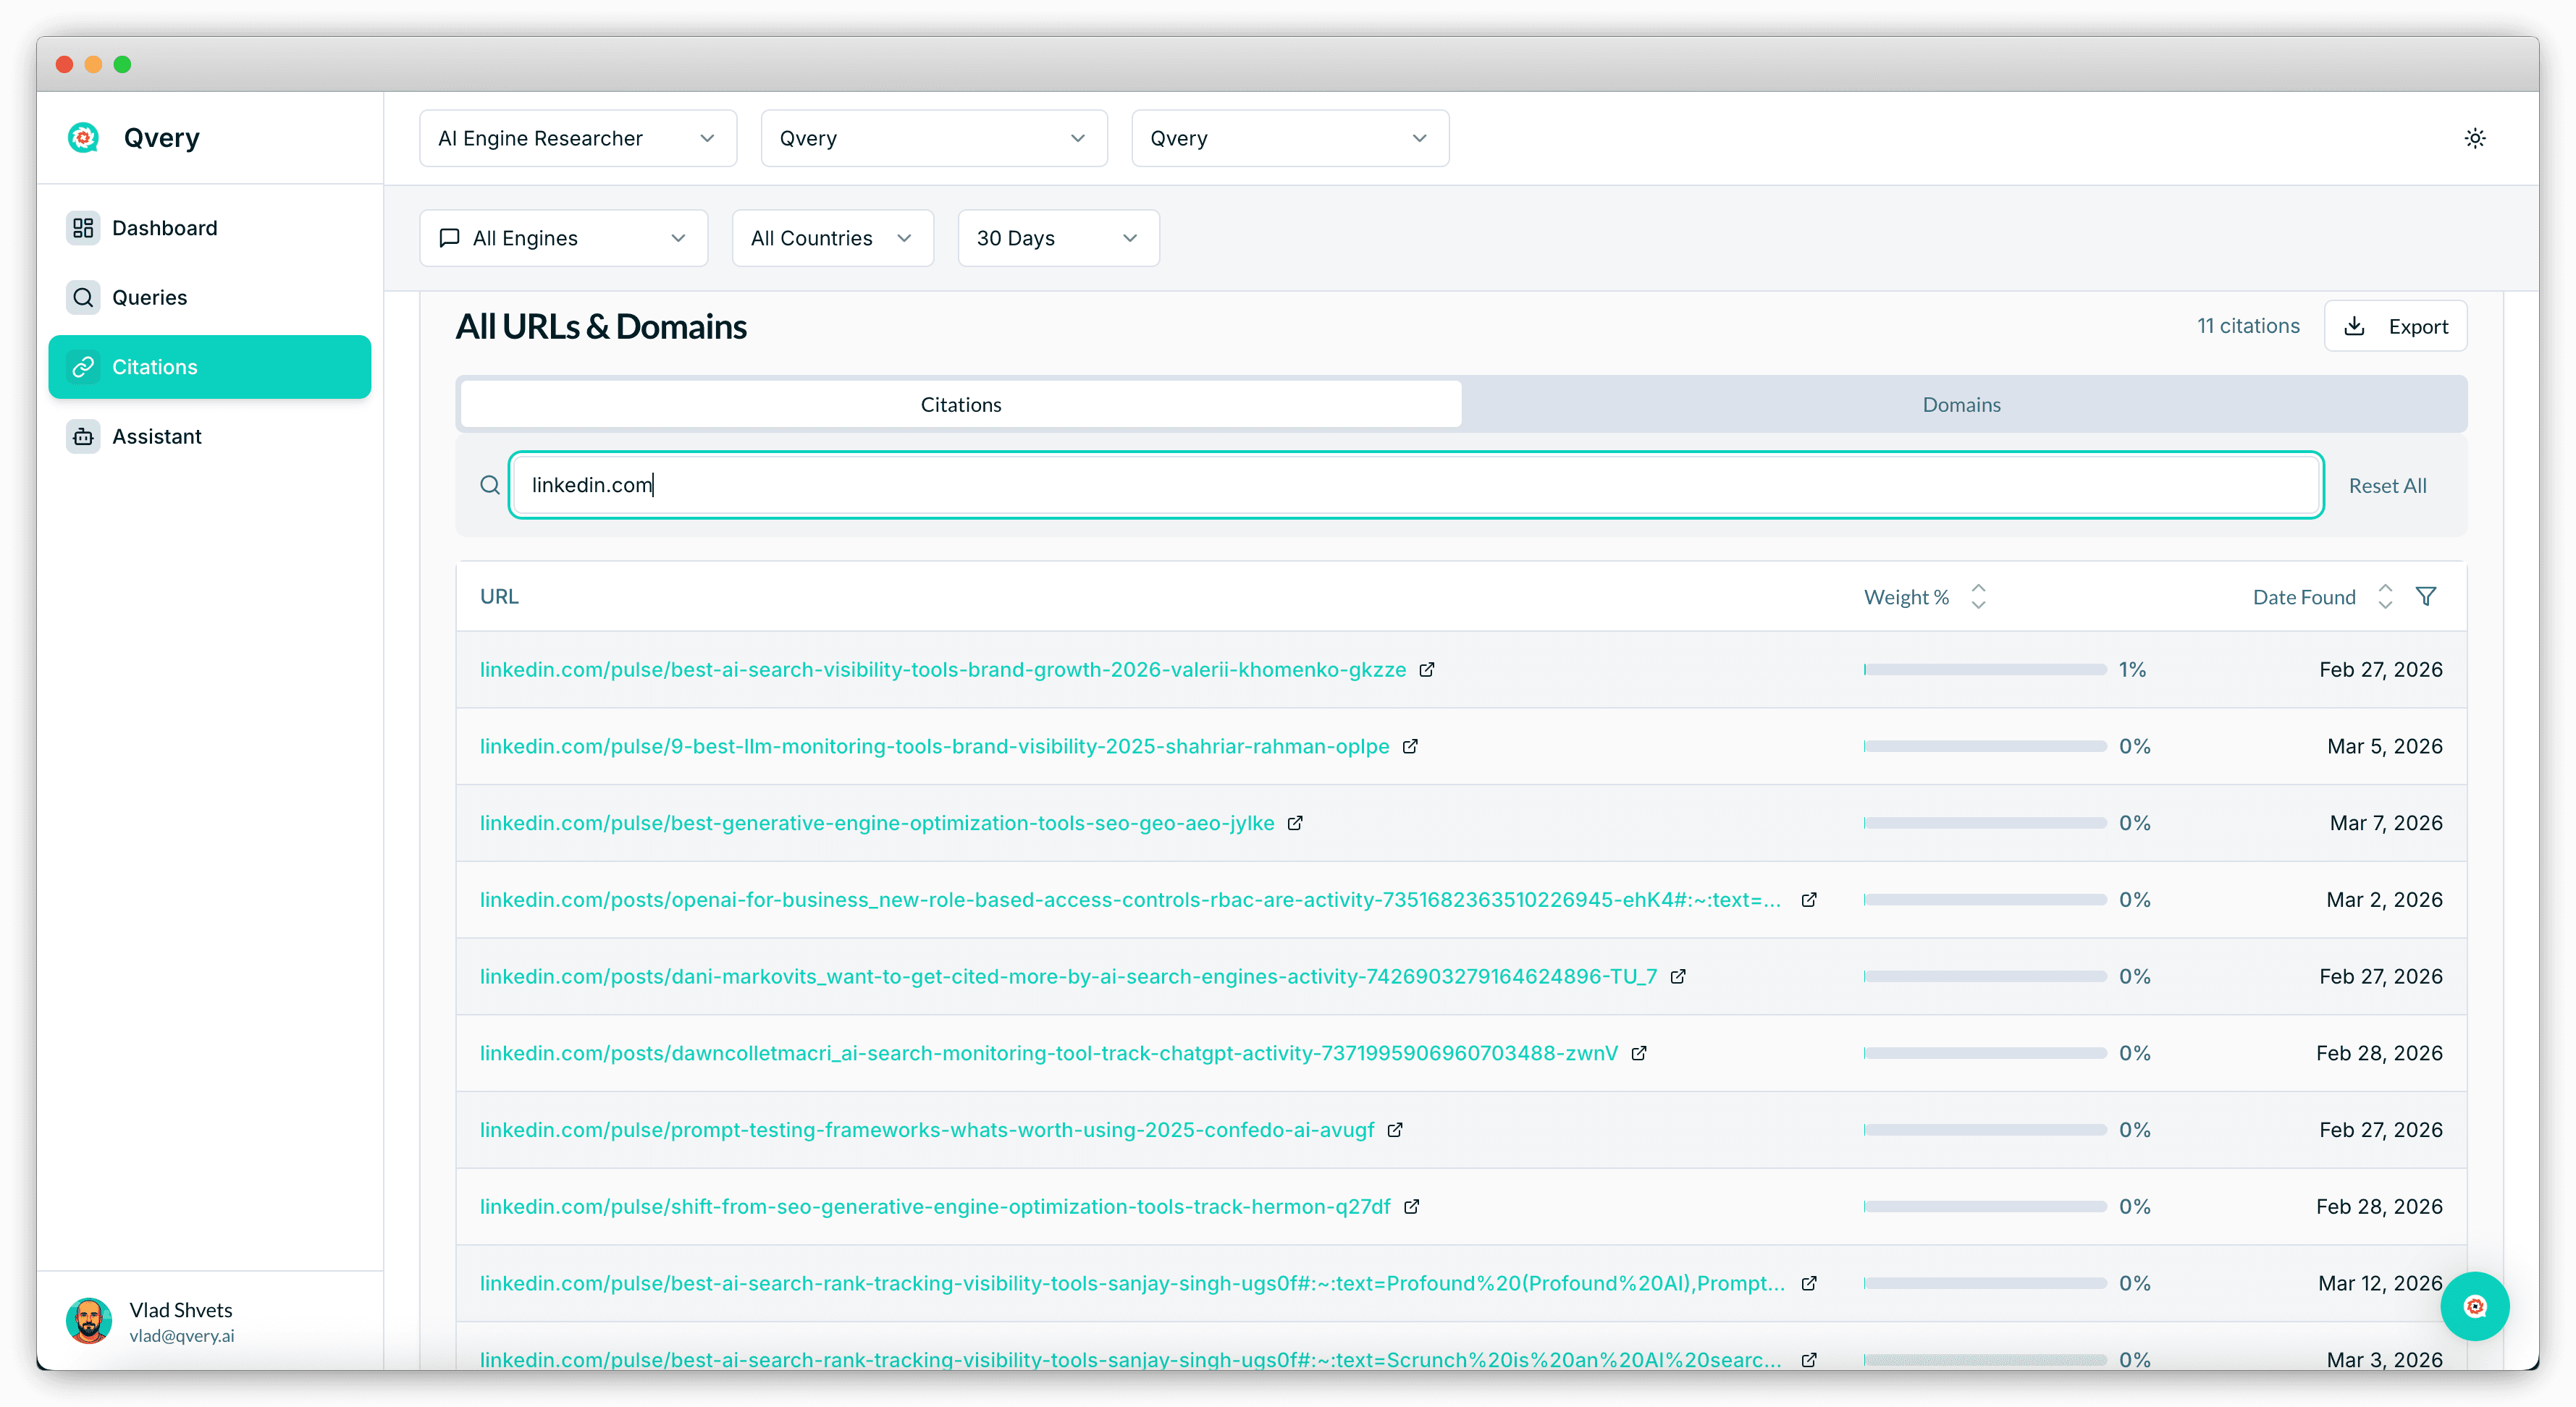
Task: Open the All Engines filter dropdown
Action: 563,238
